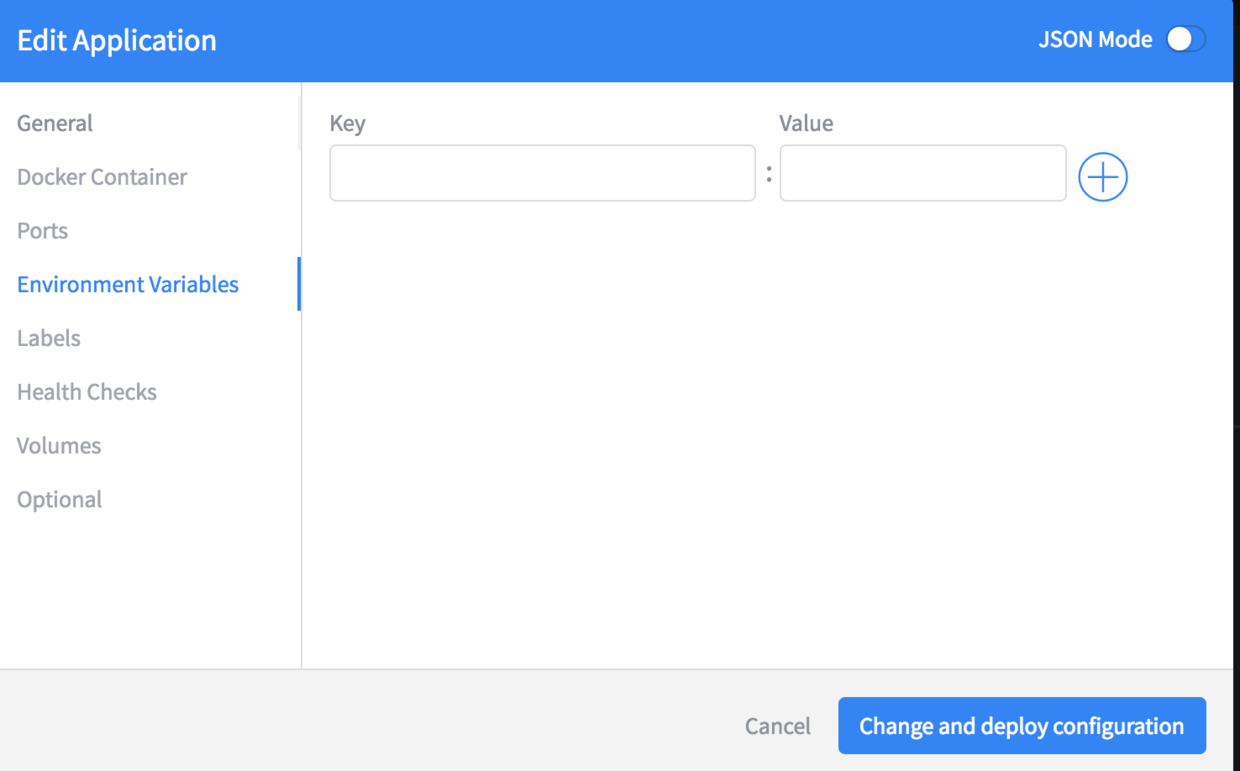Open the General section
This screenshot has width=1240, height=771.
pos(55,123)
